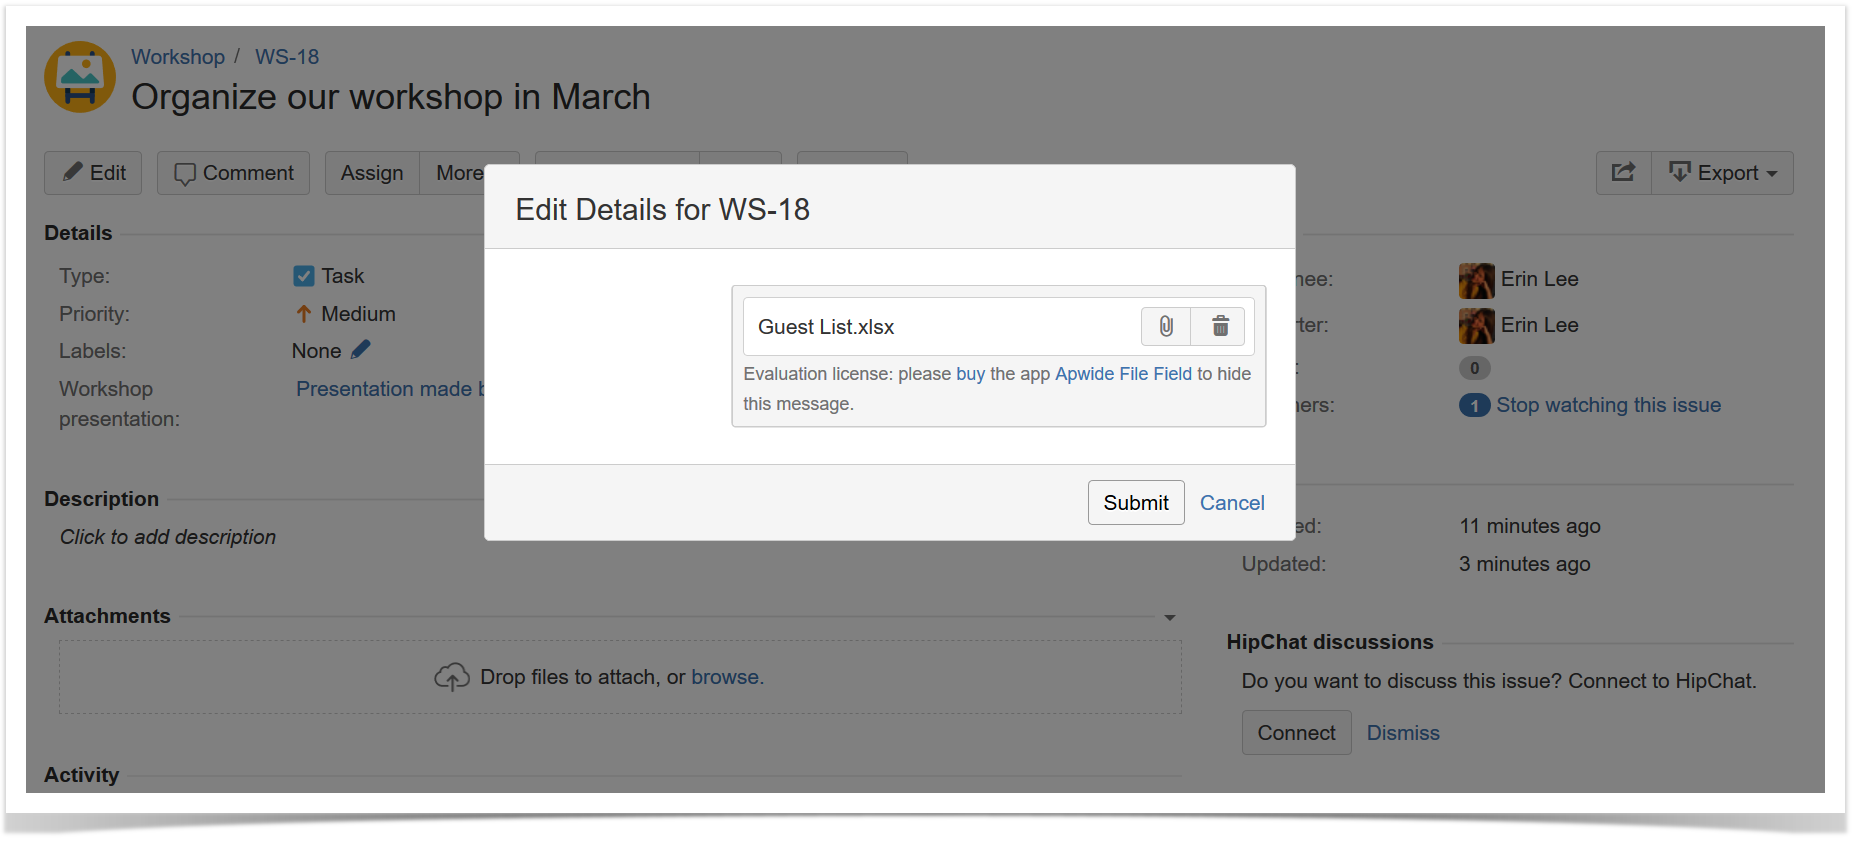Click the cloud upload icon in Attachments
This screenshot has width=1859, height=842.
[x=452, y=677]
